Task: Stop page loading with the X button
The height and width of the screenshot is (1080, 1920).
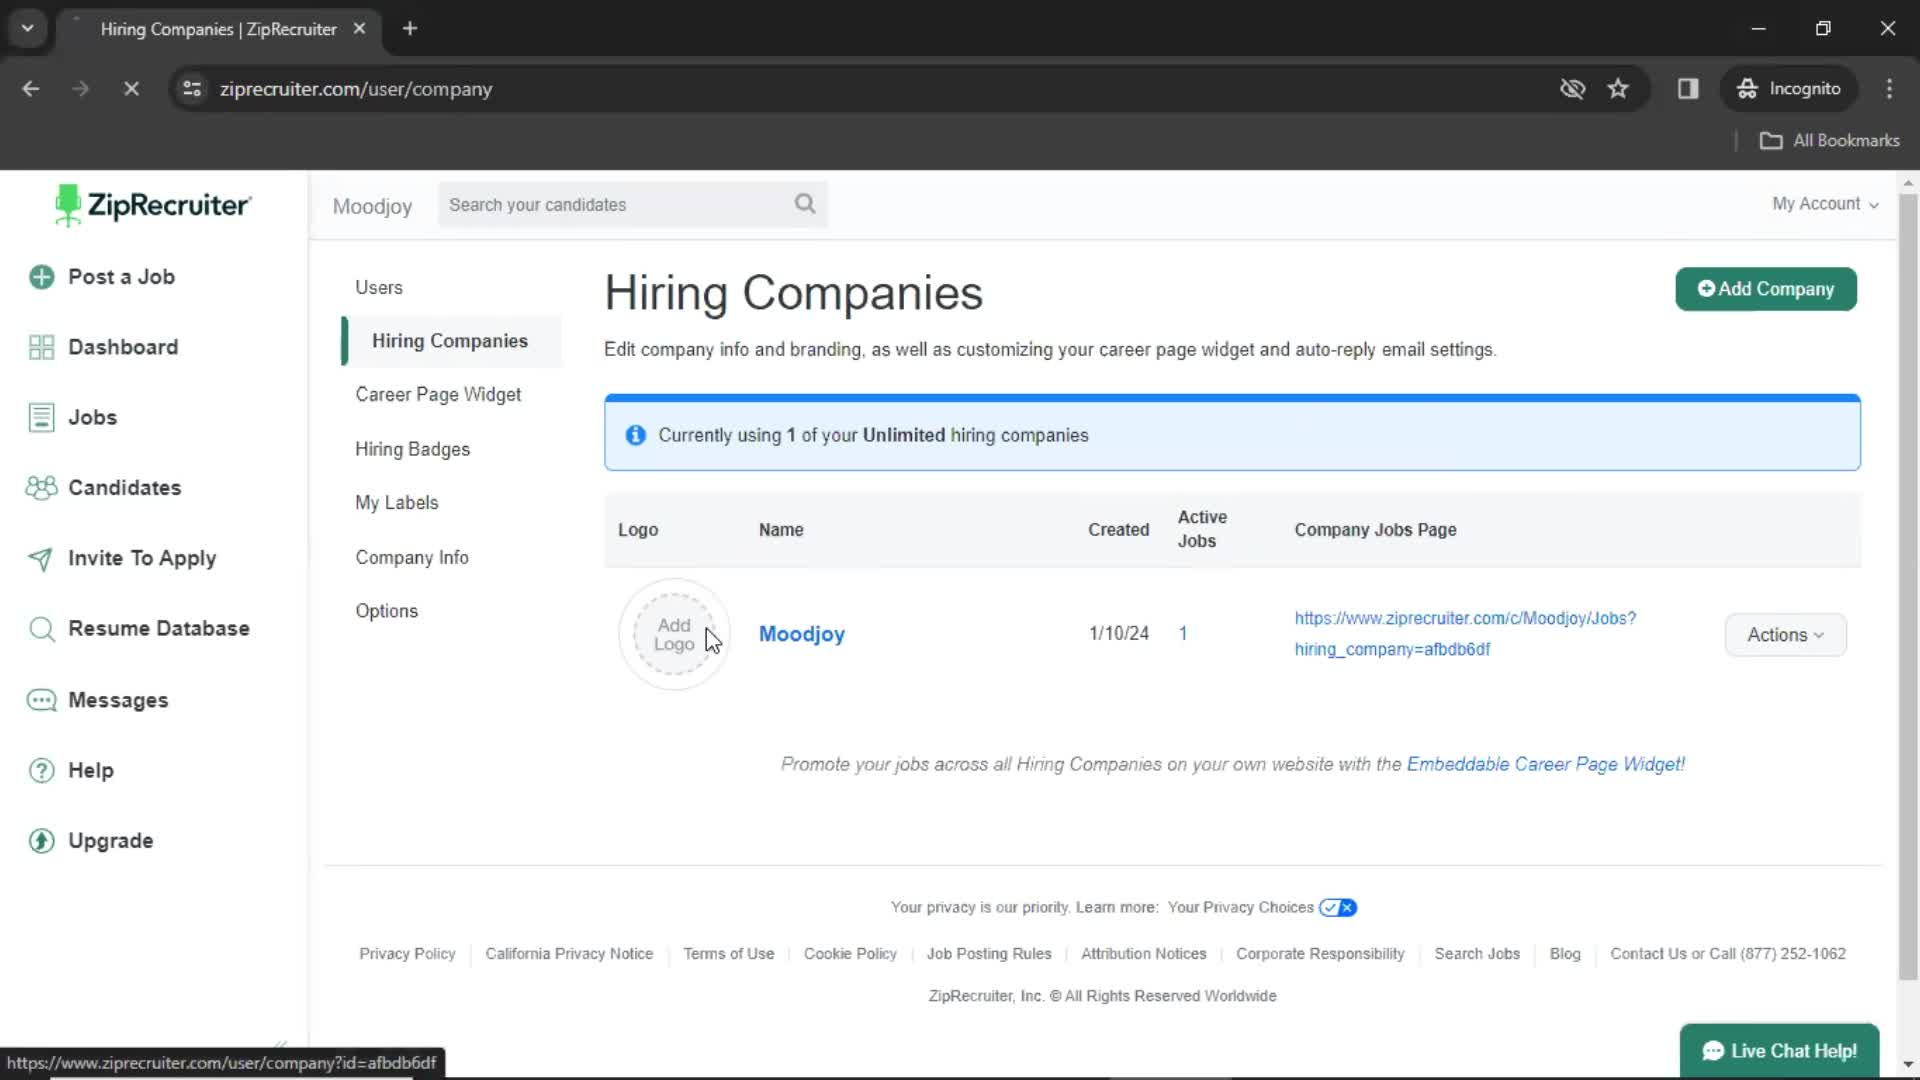Action: 131,89
